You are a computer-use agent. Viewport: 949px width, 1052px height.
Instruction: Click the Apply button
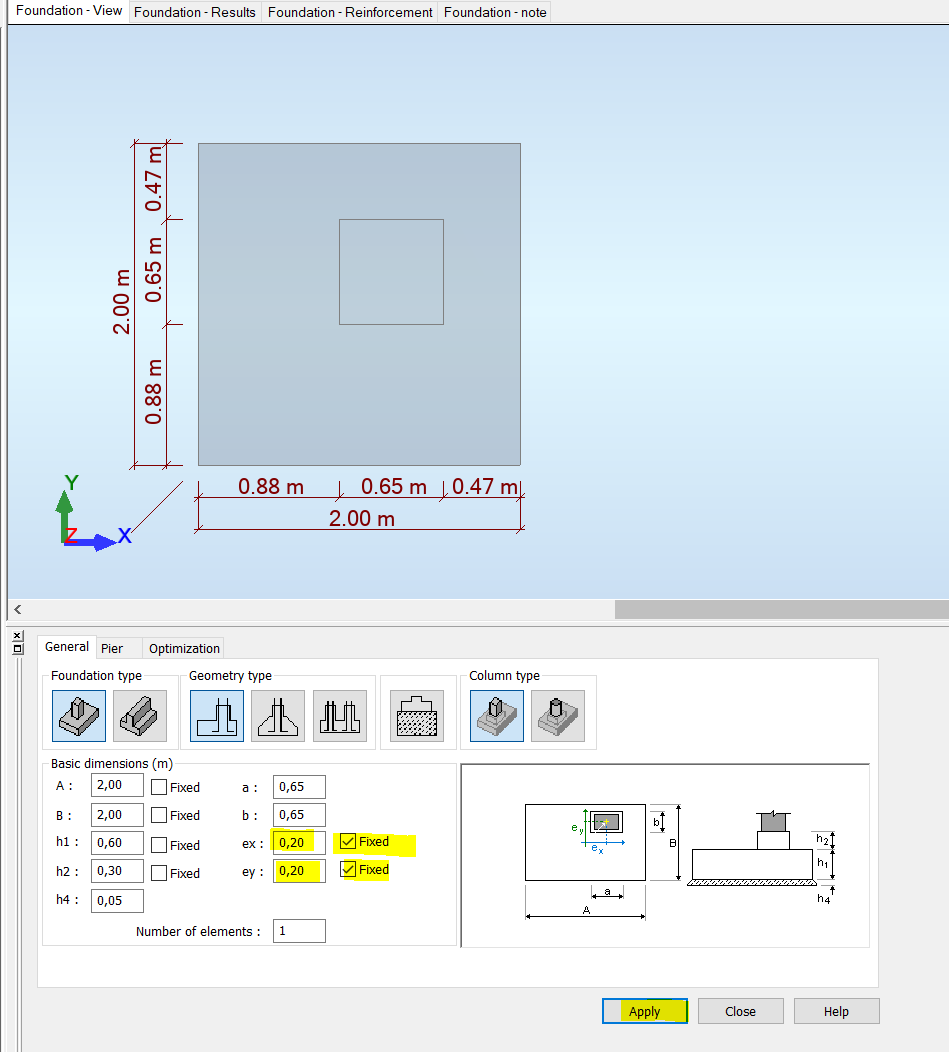(x=644, y=1011)
